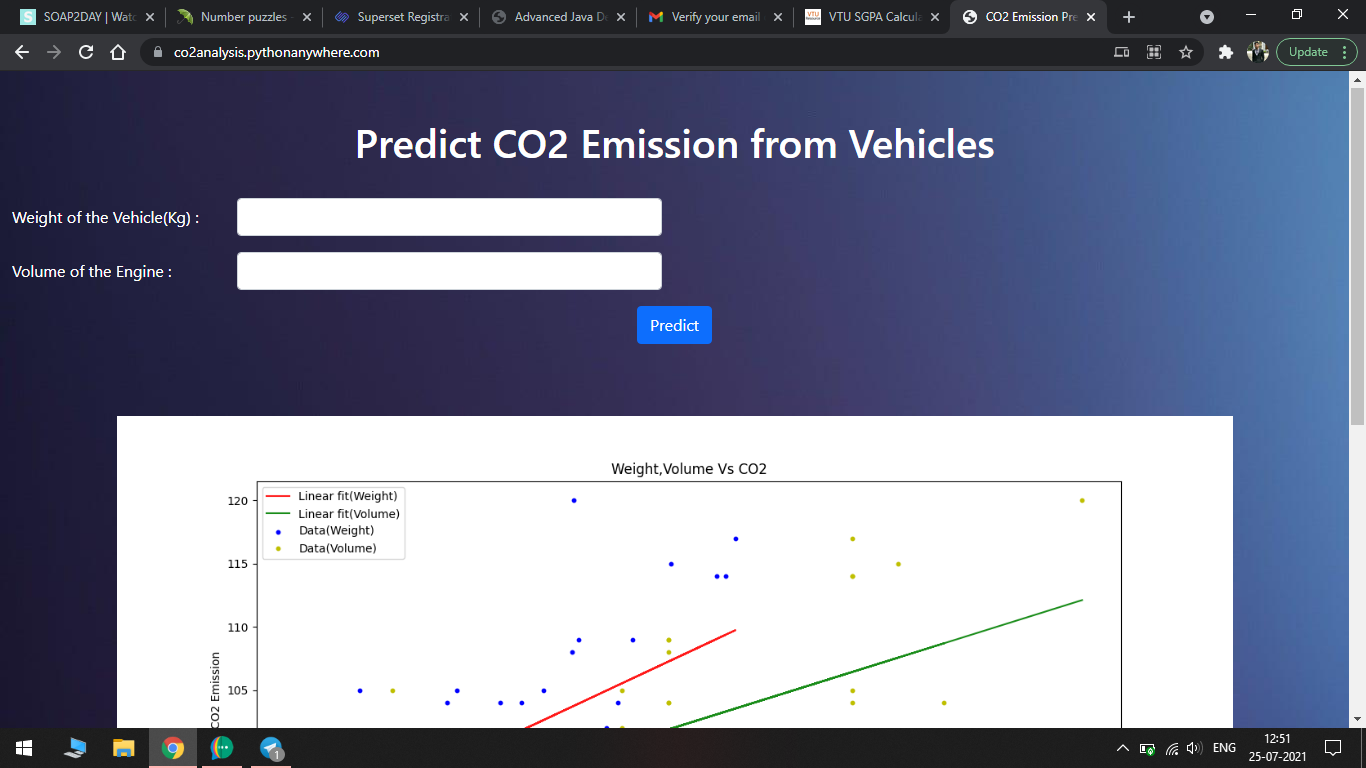Switch to the Number puzzles tab
This screenshot has height=768, width=1366.
tap(245, 17)
